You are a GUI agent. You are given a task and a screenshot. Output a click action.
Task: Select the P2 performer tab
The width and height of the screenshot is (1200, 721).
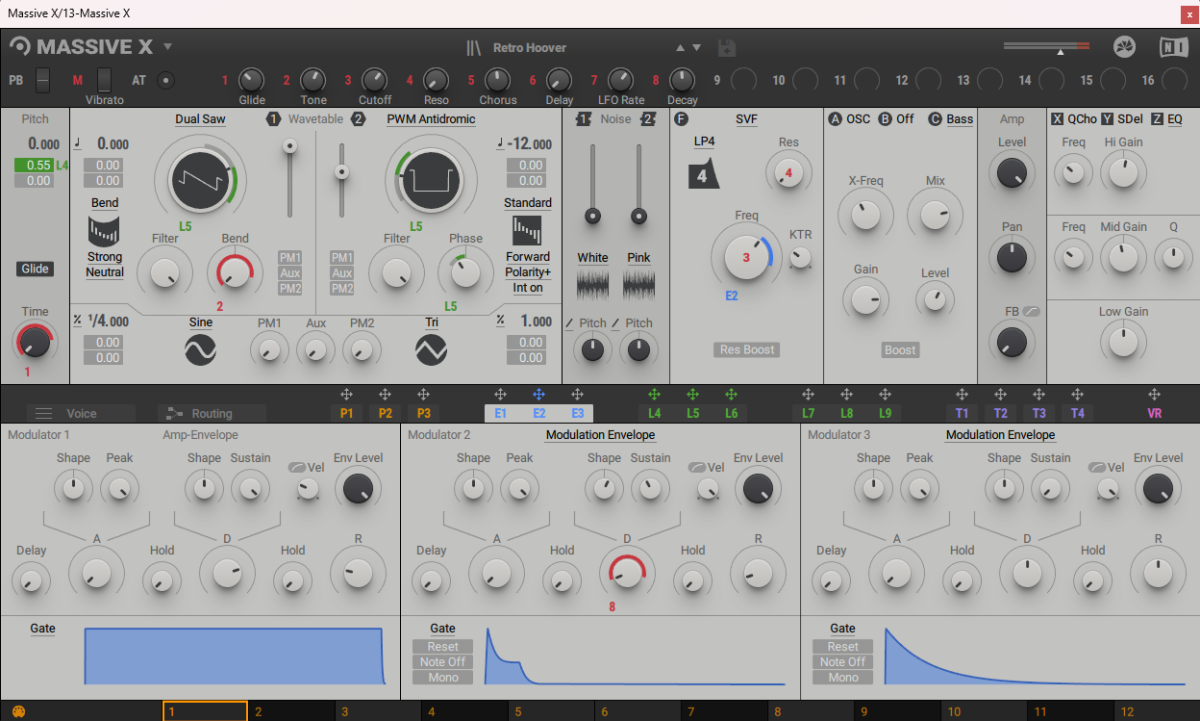tap(385, 413)
